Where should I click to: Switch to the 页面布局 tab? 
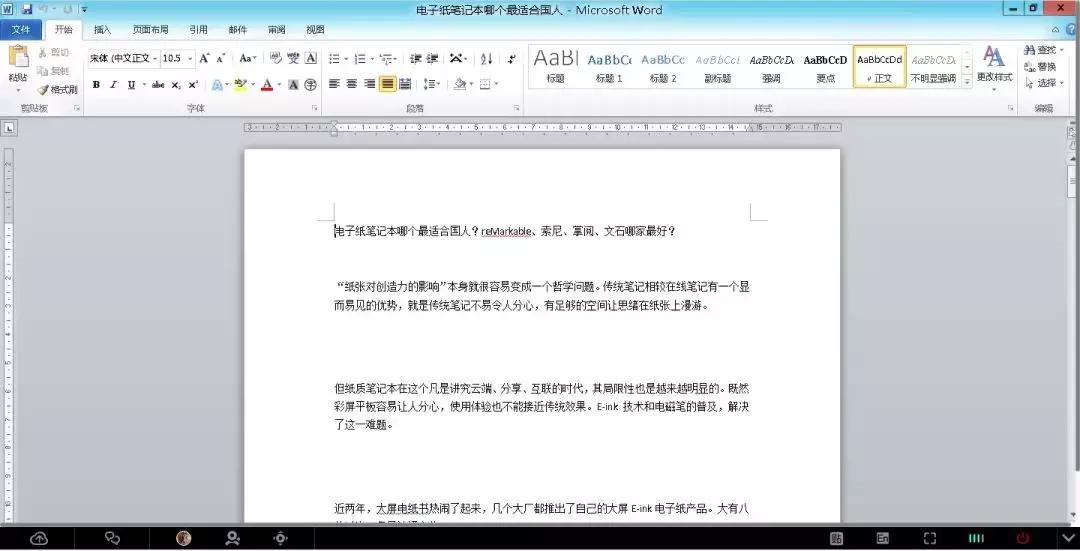pos(150,30)
